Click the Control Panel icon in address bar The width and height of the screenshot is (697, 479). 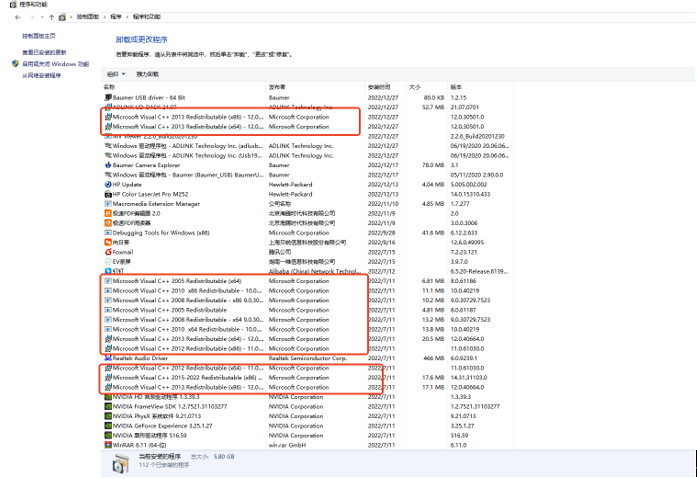[62, 17]
